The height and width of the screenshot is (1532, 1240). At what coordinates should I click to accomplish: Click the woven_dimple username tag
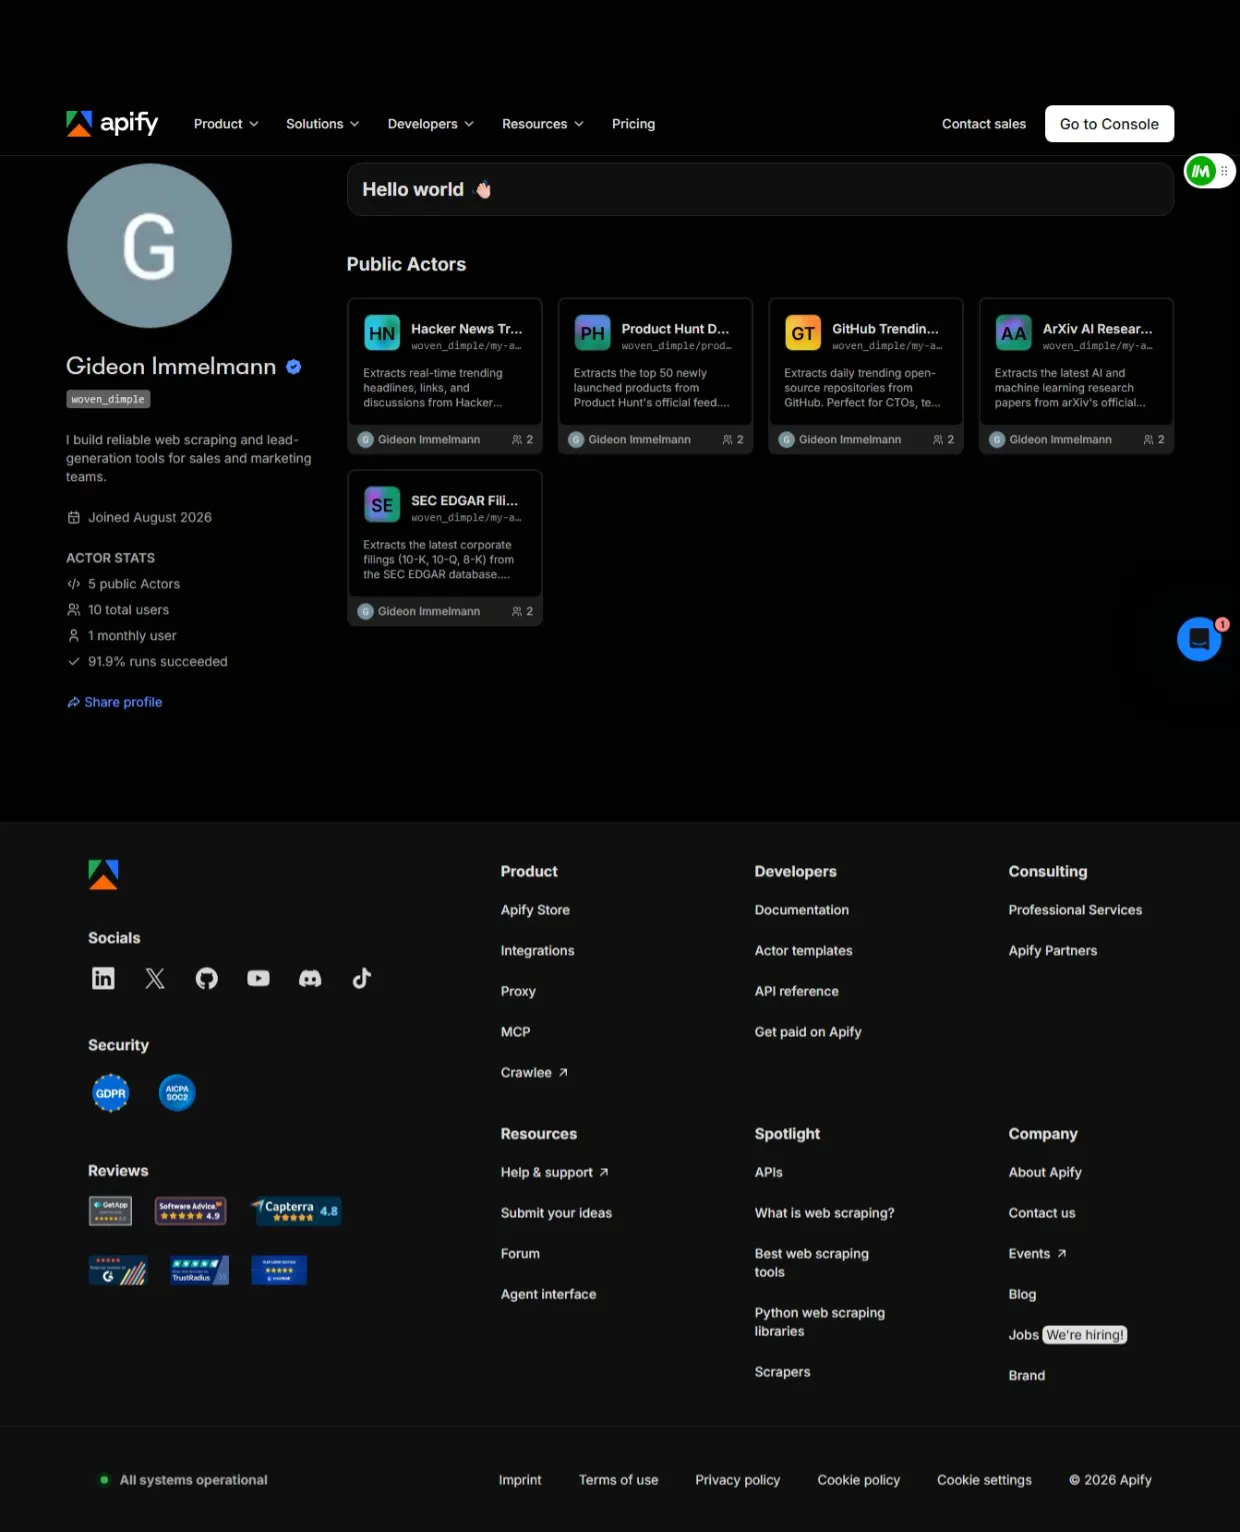(x=108, y=399)
